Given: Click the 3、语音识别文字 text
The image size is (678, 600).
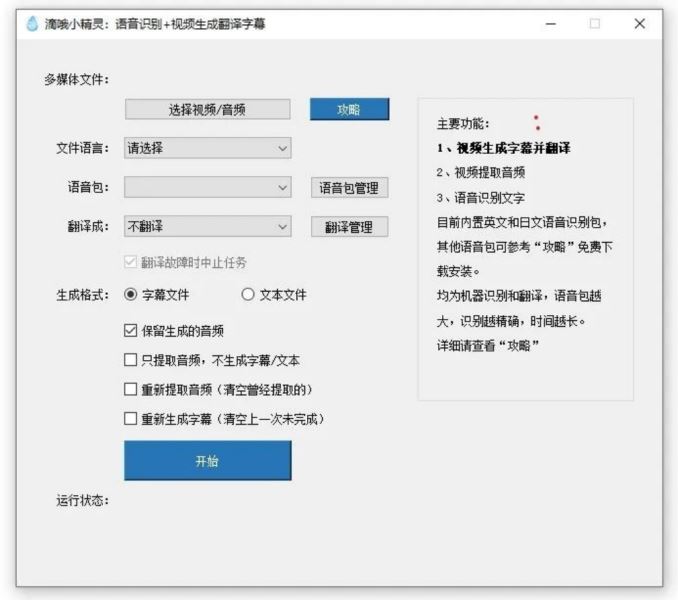Looking at the screenshot, I should [481, 198].
